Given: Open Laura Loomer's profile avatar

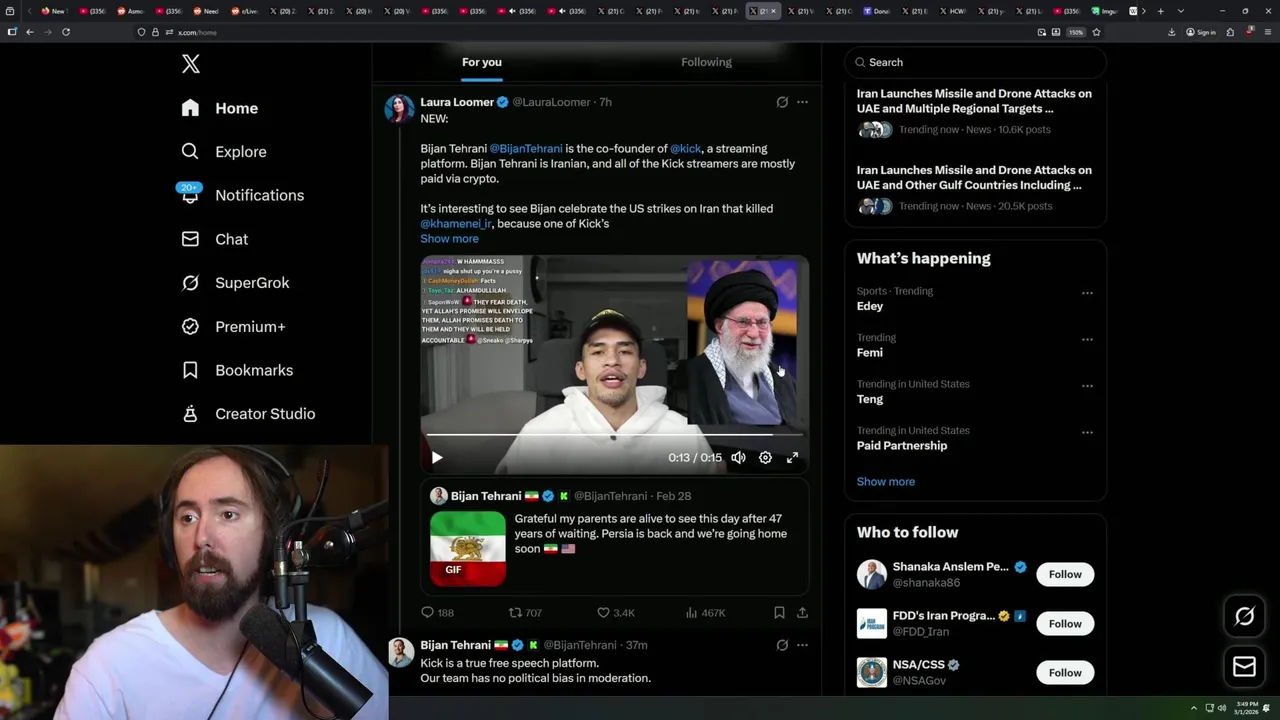Looking at the screenshot, I should pos(399,109).
